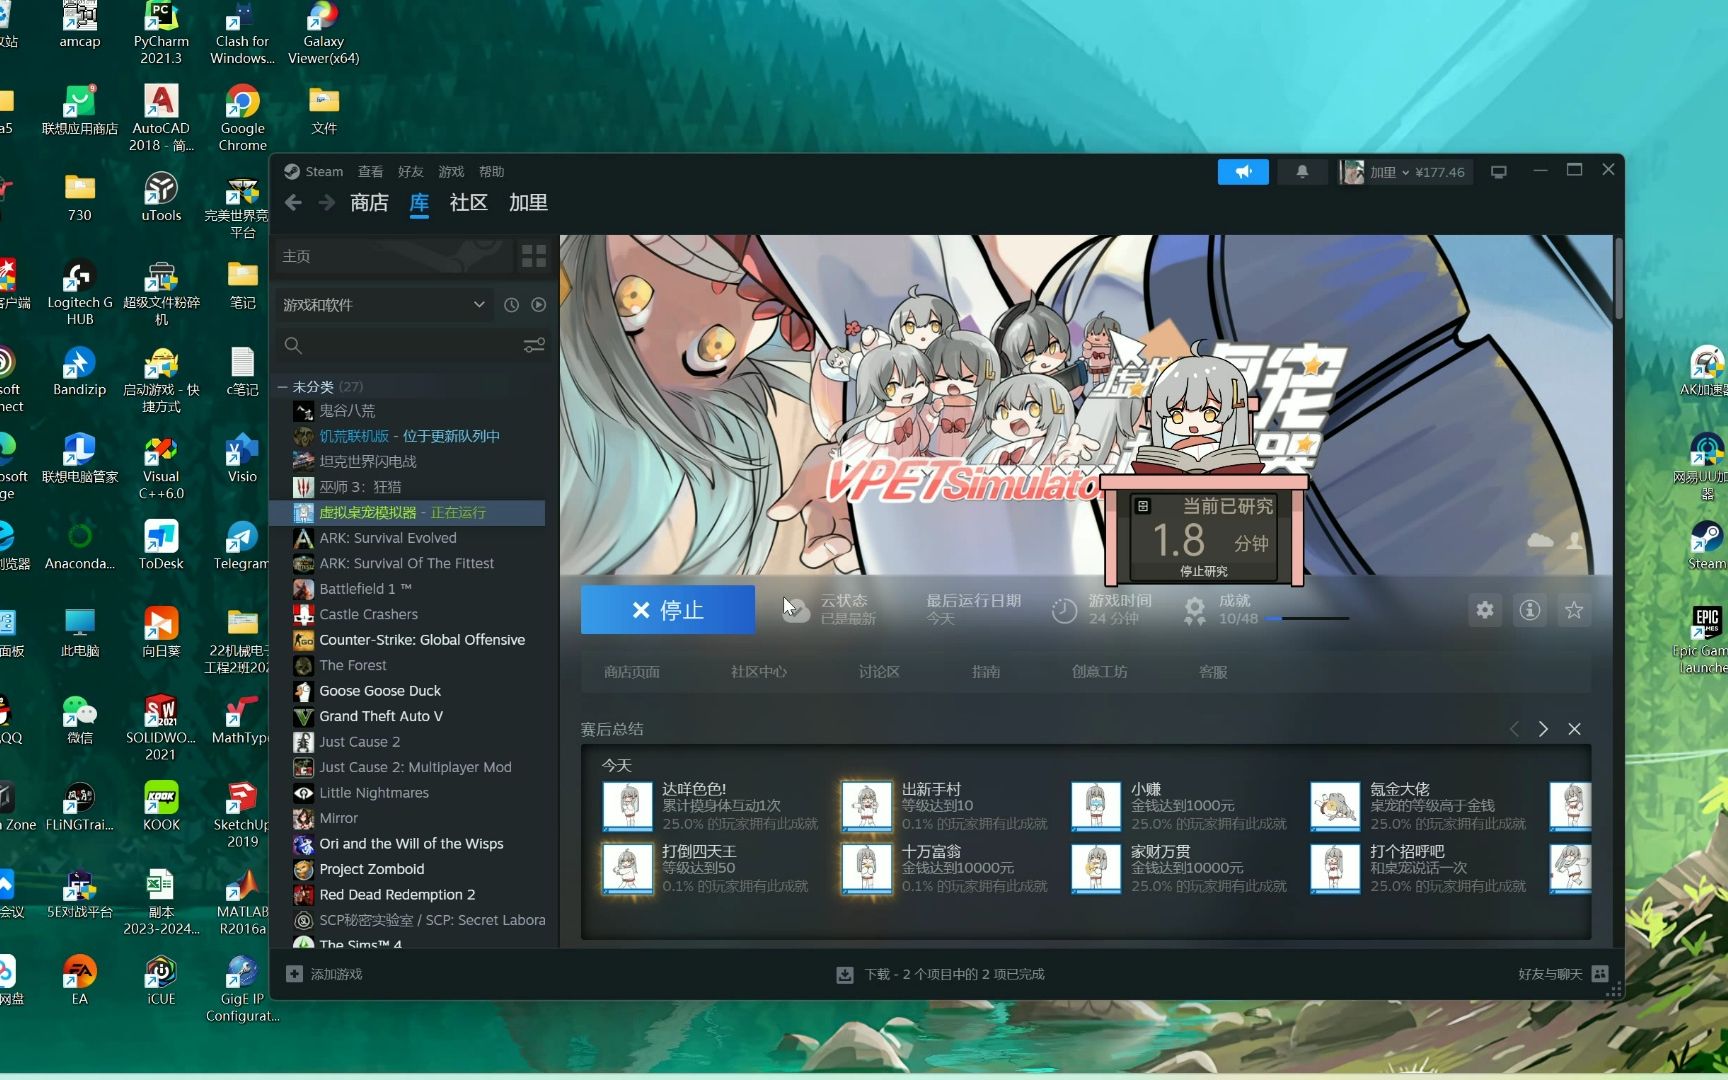Select 饥荒联机版 in the library list
Viewport: 1728px width, 1080px height.
(408, 436)
